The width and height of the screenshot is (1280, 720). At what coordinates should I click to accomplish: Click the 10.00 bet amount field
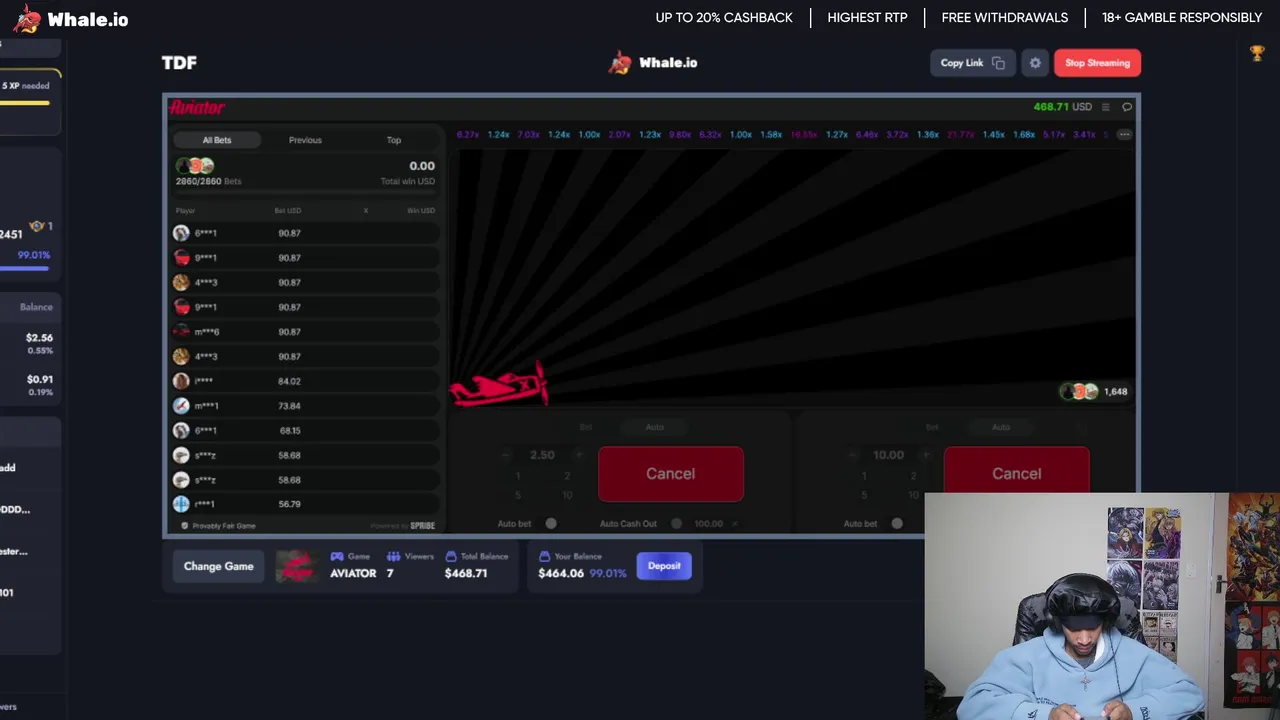tap(888, 455)
